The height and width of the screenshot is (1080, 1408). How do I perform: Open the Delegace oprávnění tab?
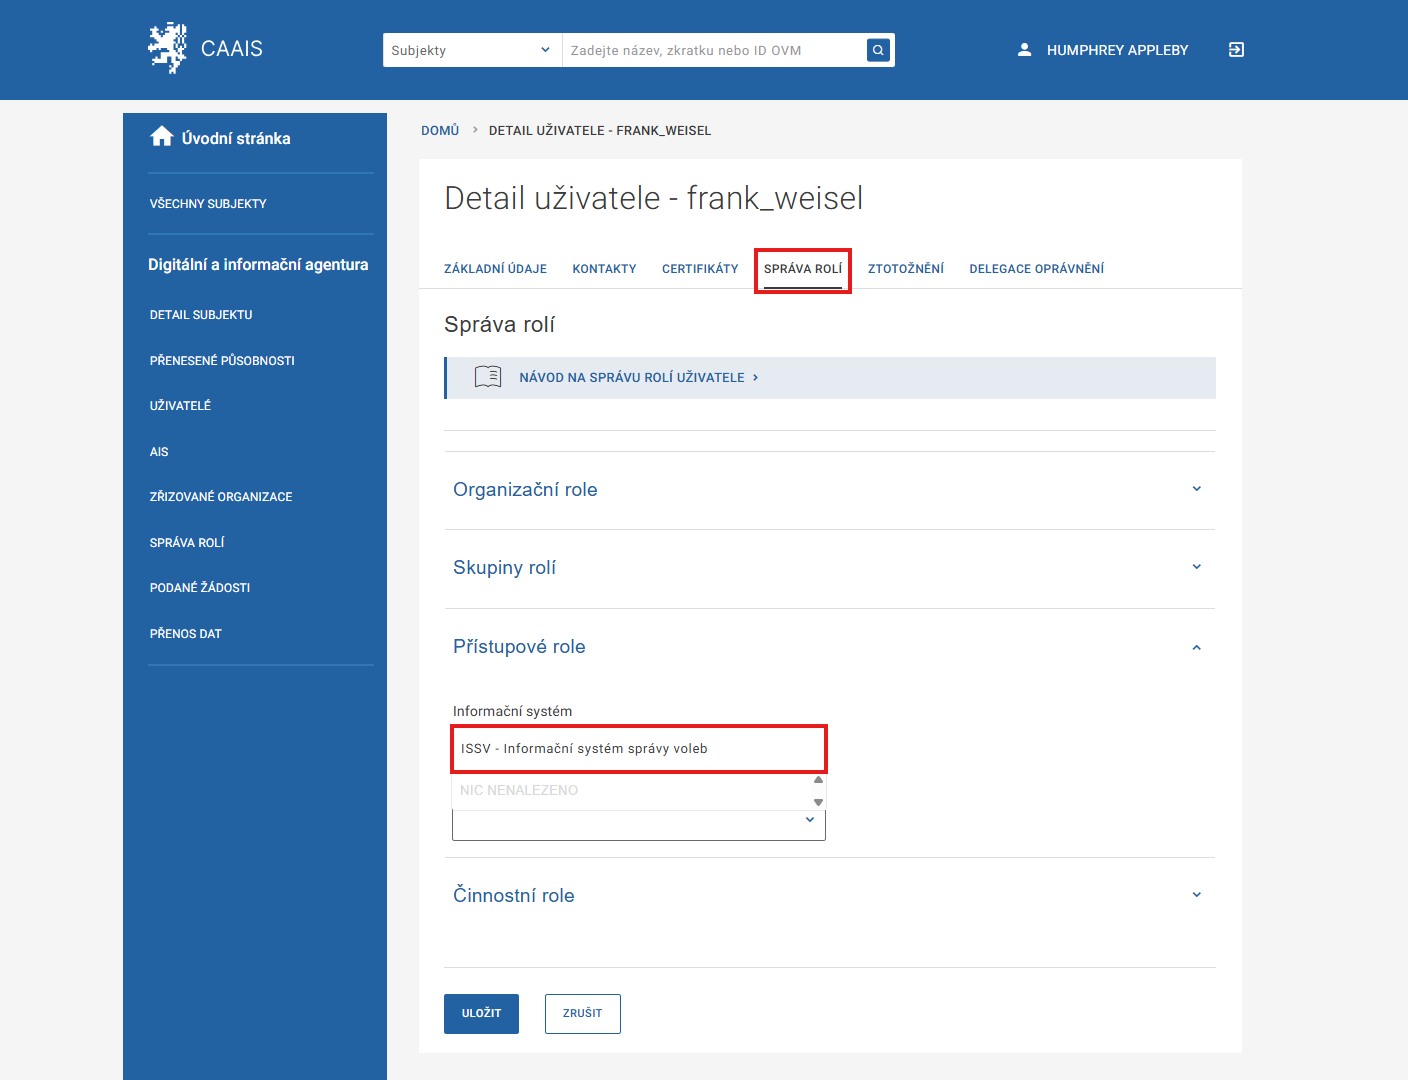pyautogui.click(x=1036, y=269)
